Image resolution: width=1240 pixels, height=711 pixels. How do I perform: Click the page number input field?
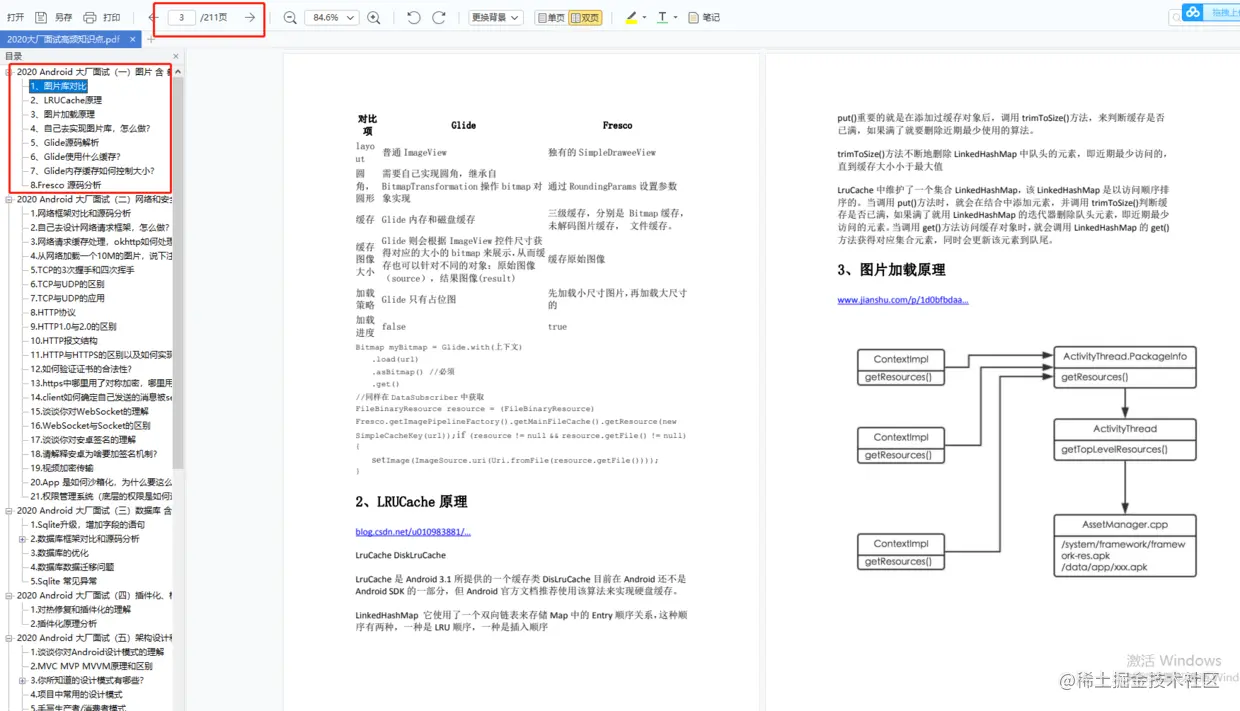181,17
